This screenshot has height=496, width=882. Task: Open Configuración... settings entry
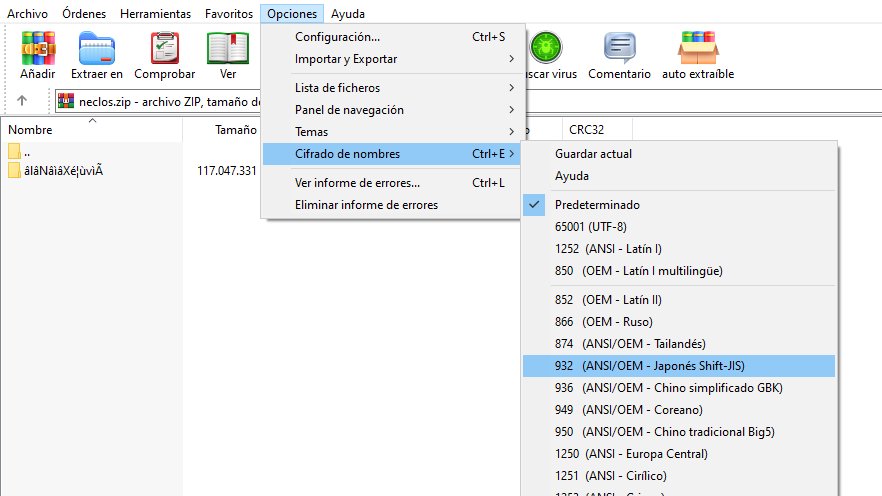click(x=391, y=37)
